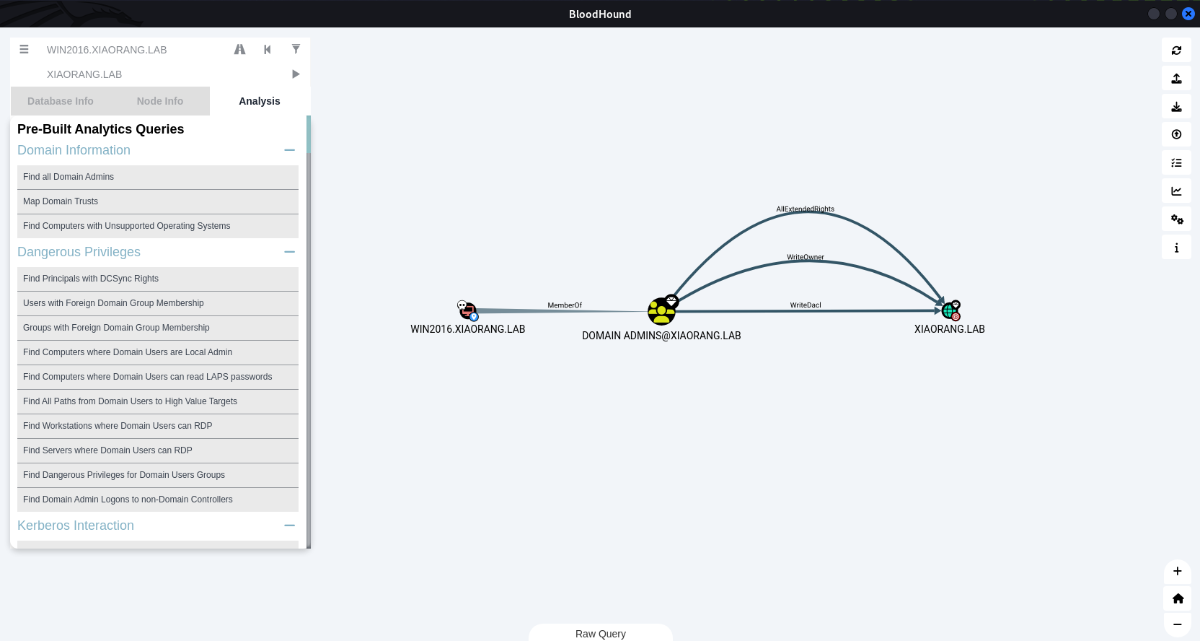Click the pathfinding road icon
1200x641 pixels.
(x=240, y=49)
